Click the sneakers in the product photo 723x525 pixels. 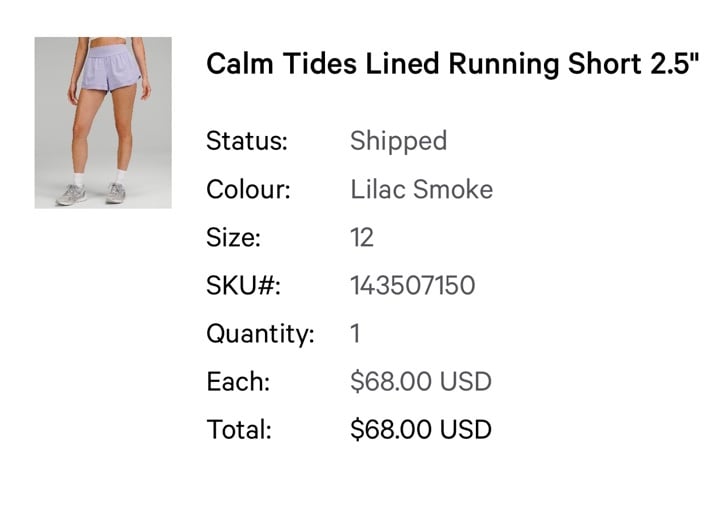[91, 194]
